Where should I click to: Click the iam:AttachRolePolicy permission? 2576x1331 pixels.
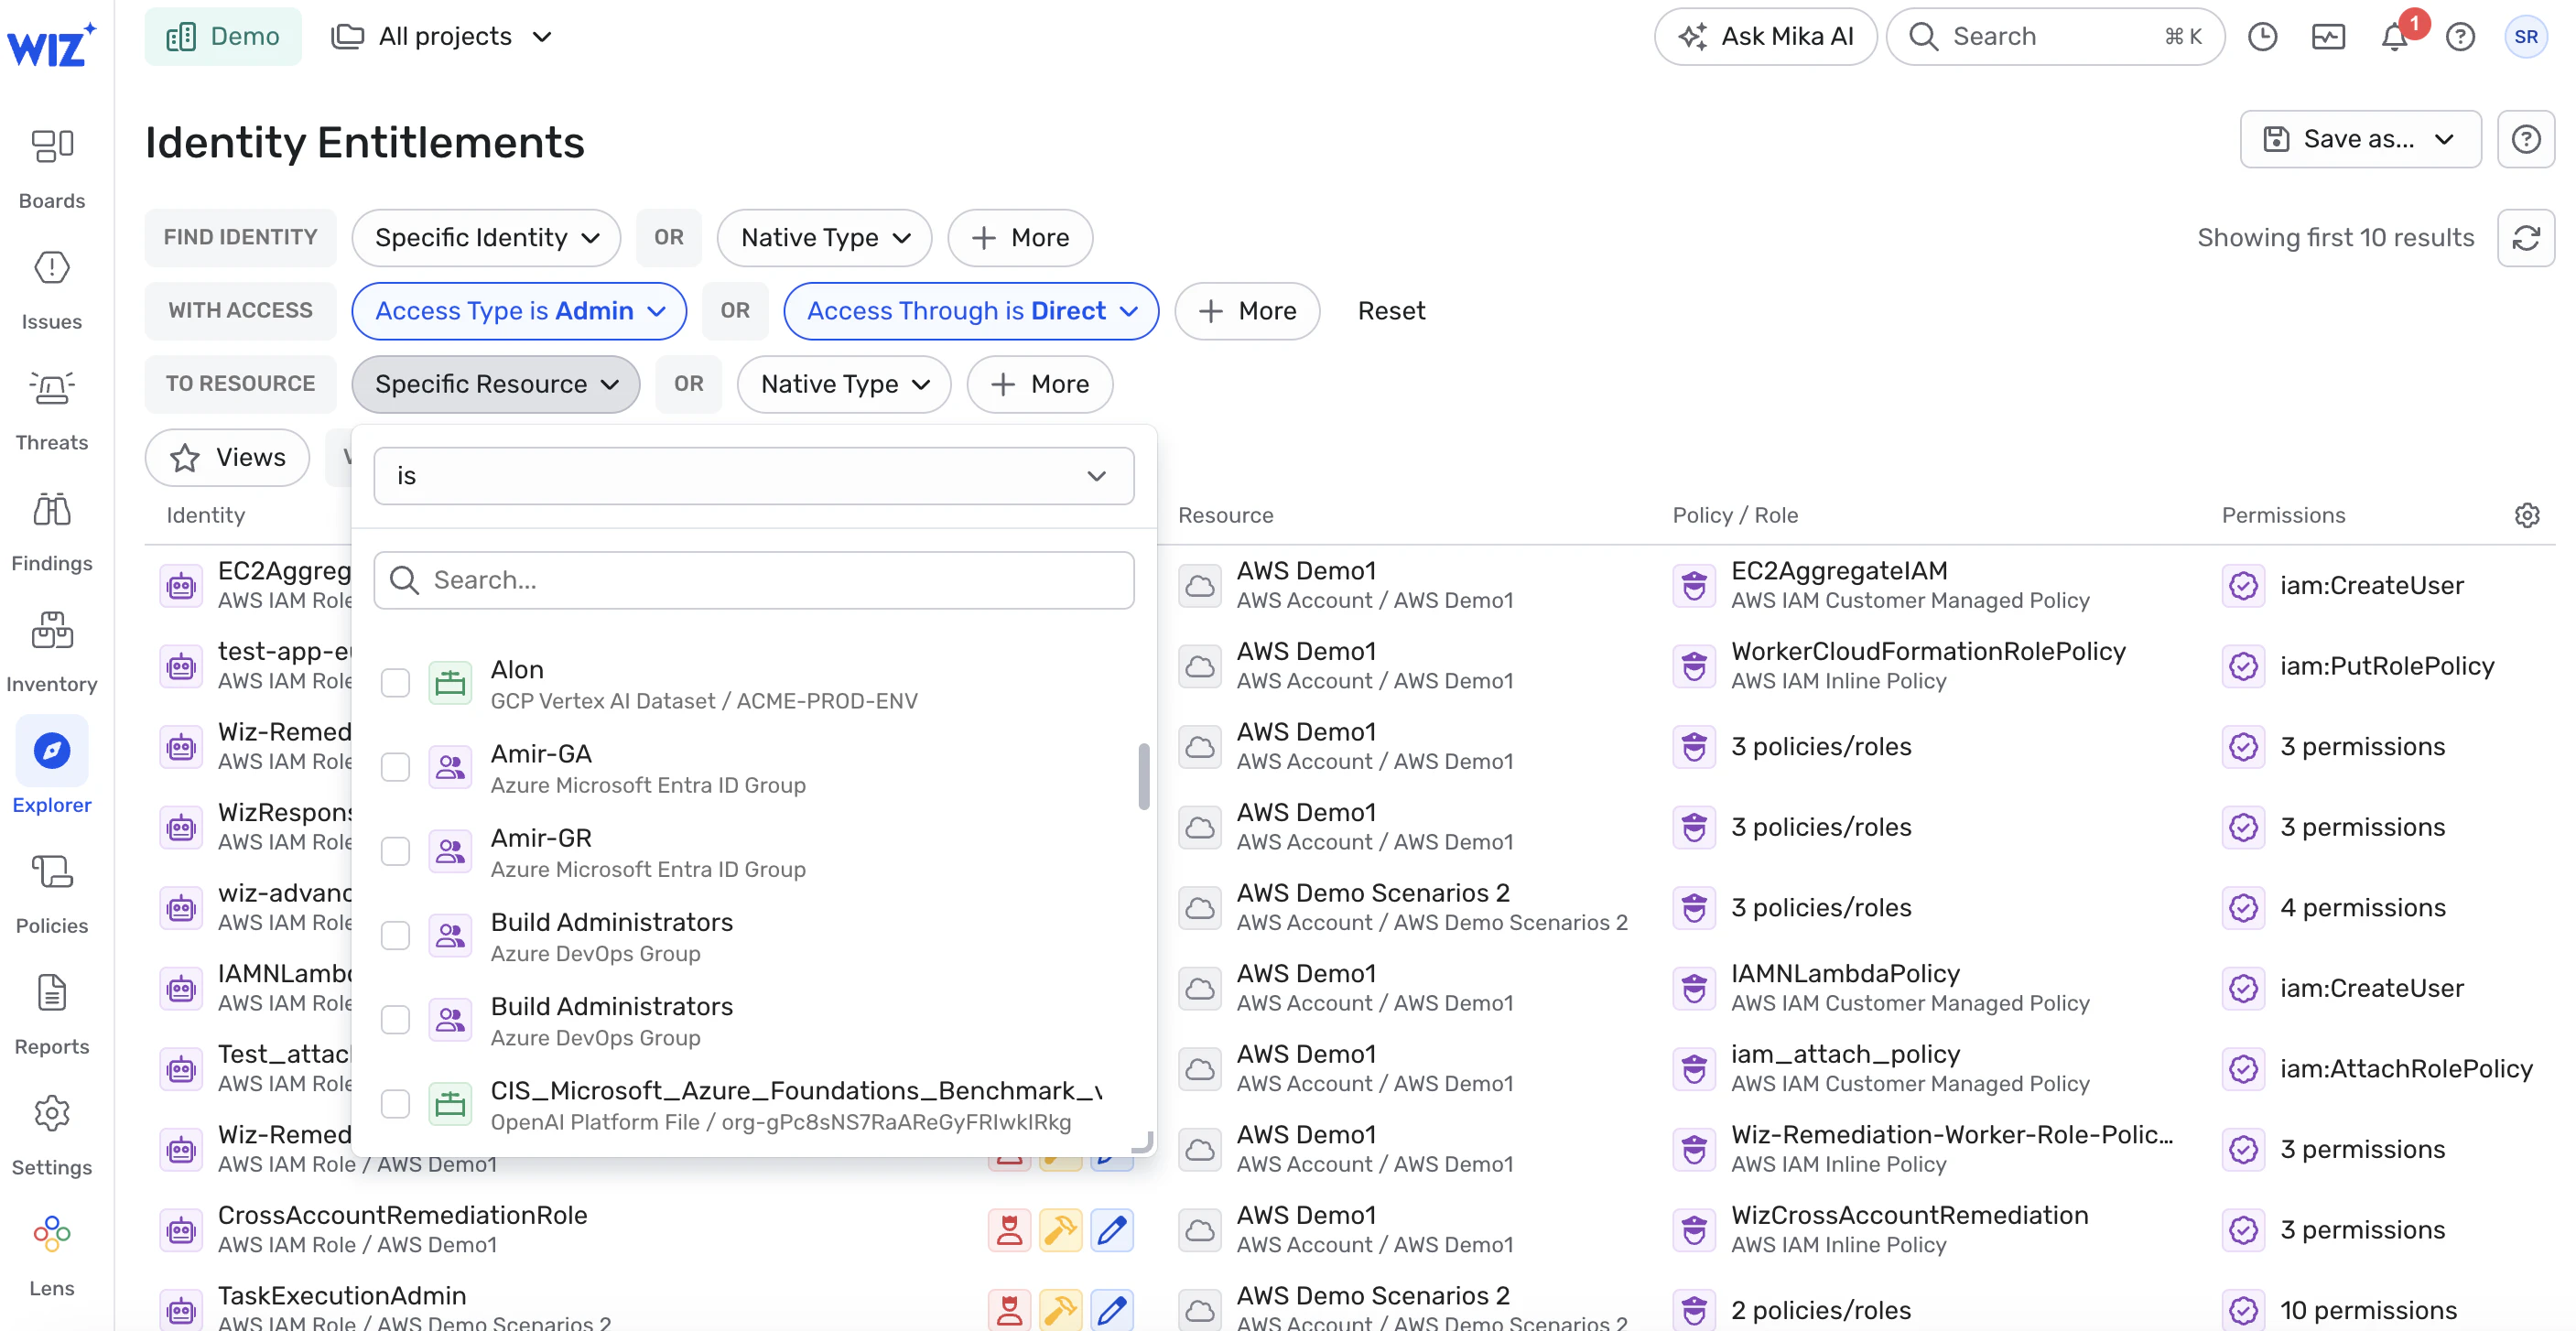pyautogui.click(x=2406, y=1069)
